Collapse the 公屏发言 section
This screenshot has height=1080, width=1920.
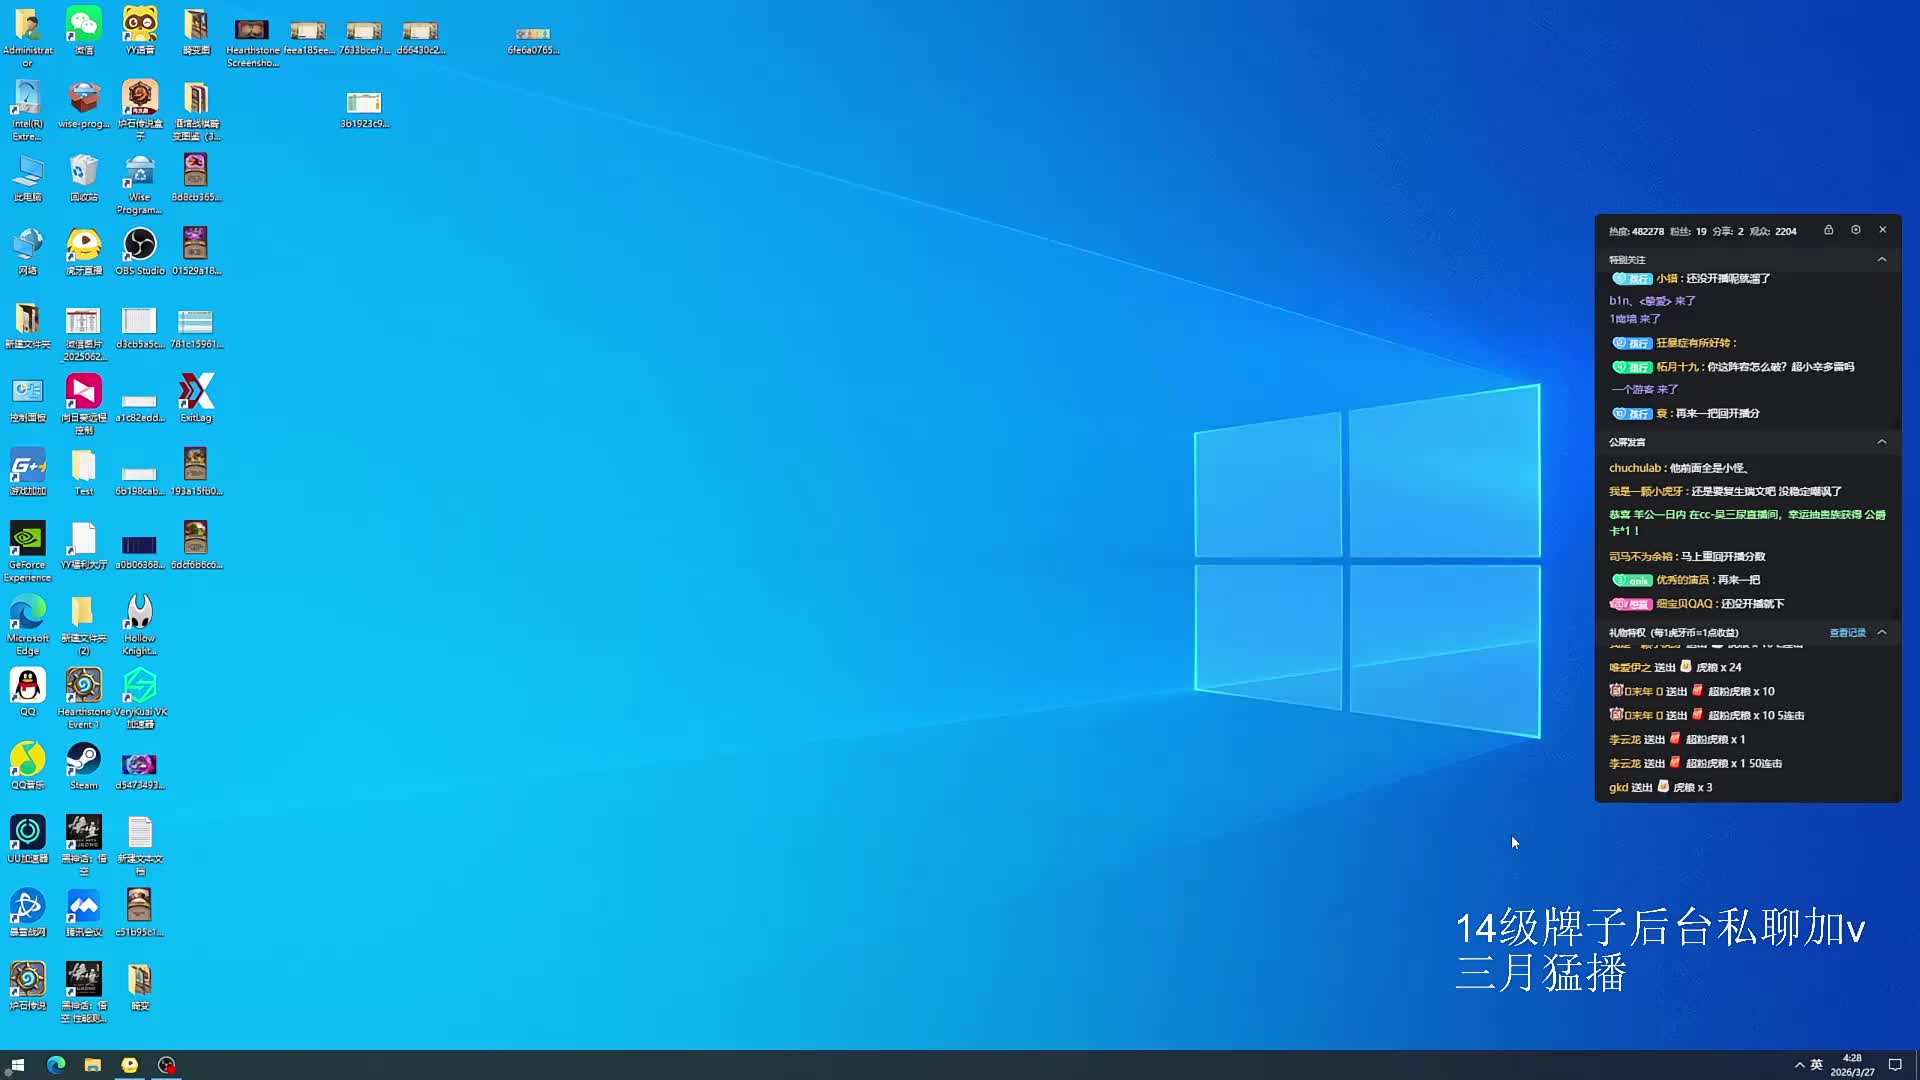click(x=1882, y=441)
